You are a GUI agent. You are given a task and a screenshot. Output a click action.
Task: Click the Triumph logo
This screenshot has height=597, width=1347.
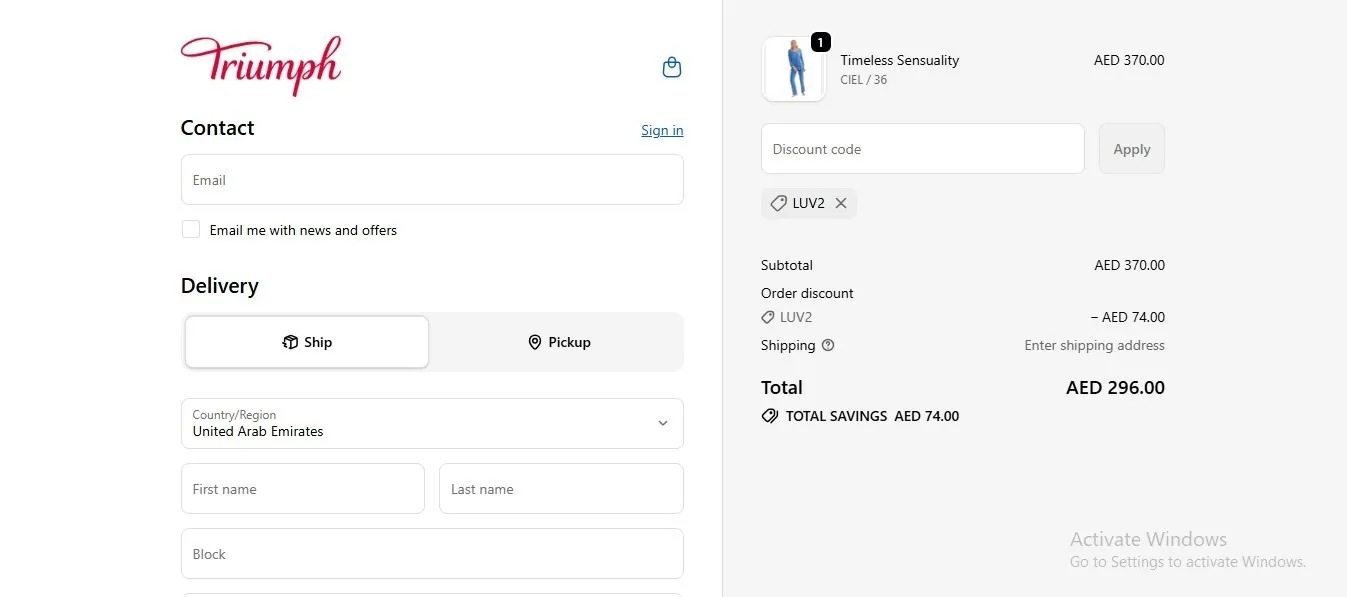(x=261, y=66)
